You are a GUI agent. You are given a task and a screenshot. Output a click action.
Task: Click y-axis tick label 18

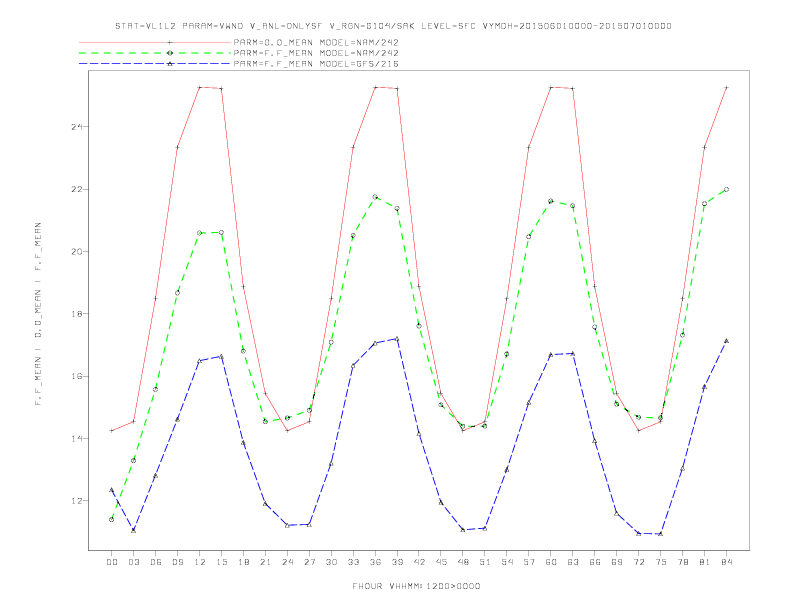click(x=77, y=314)
